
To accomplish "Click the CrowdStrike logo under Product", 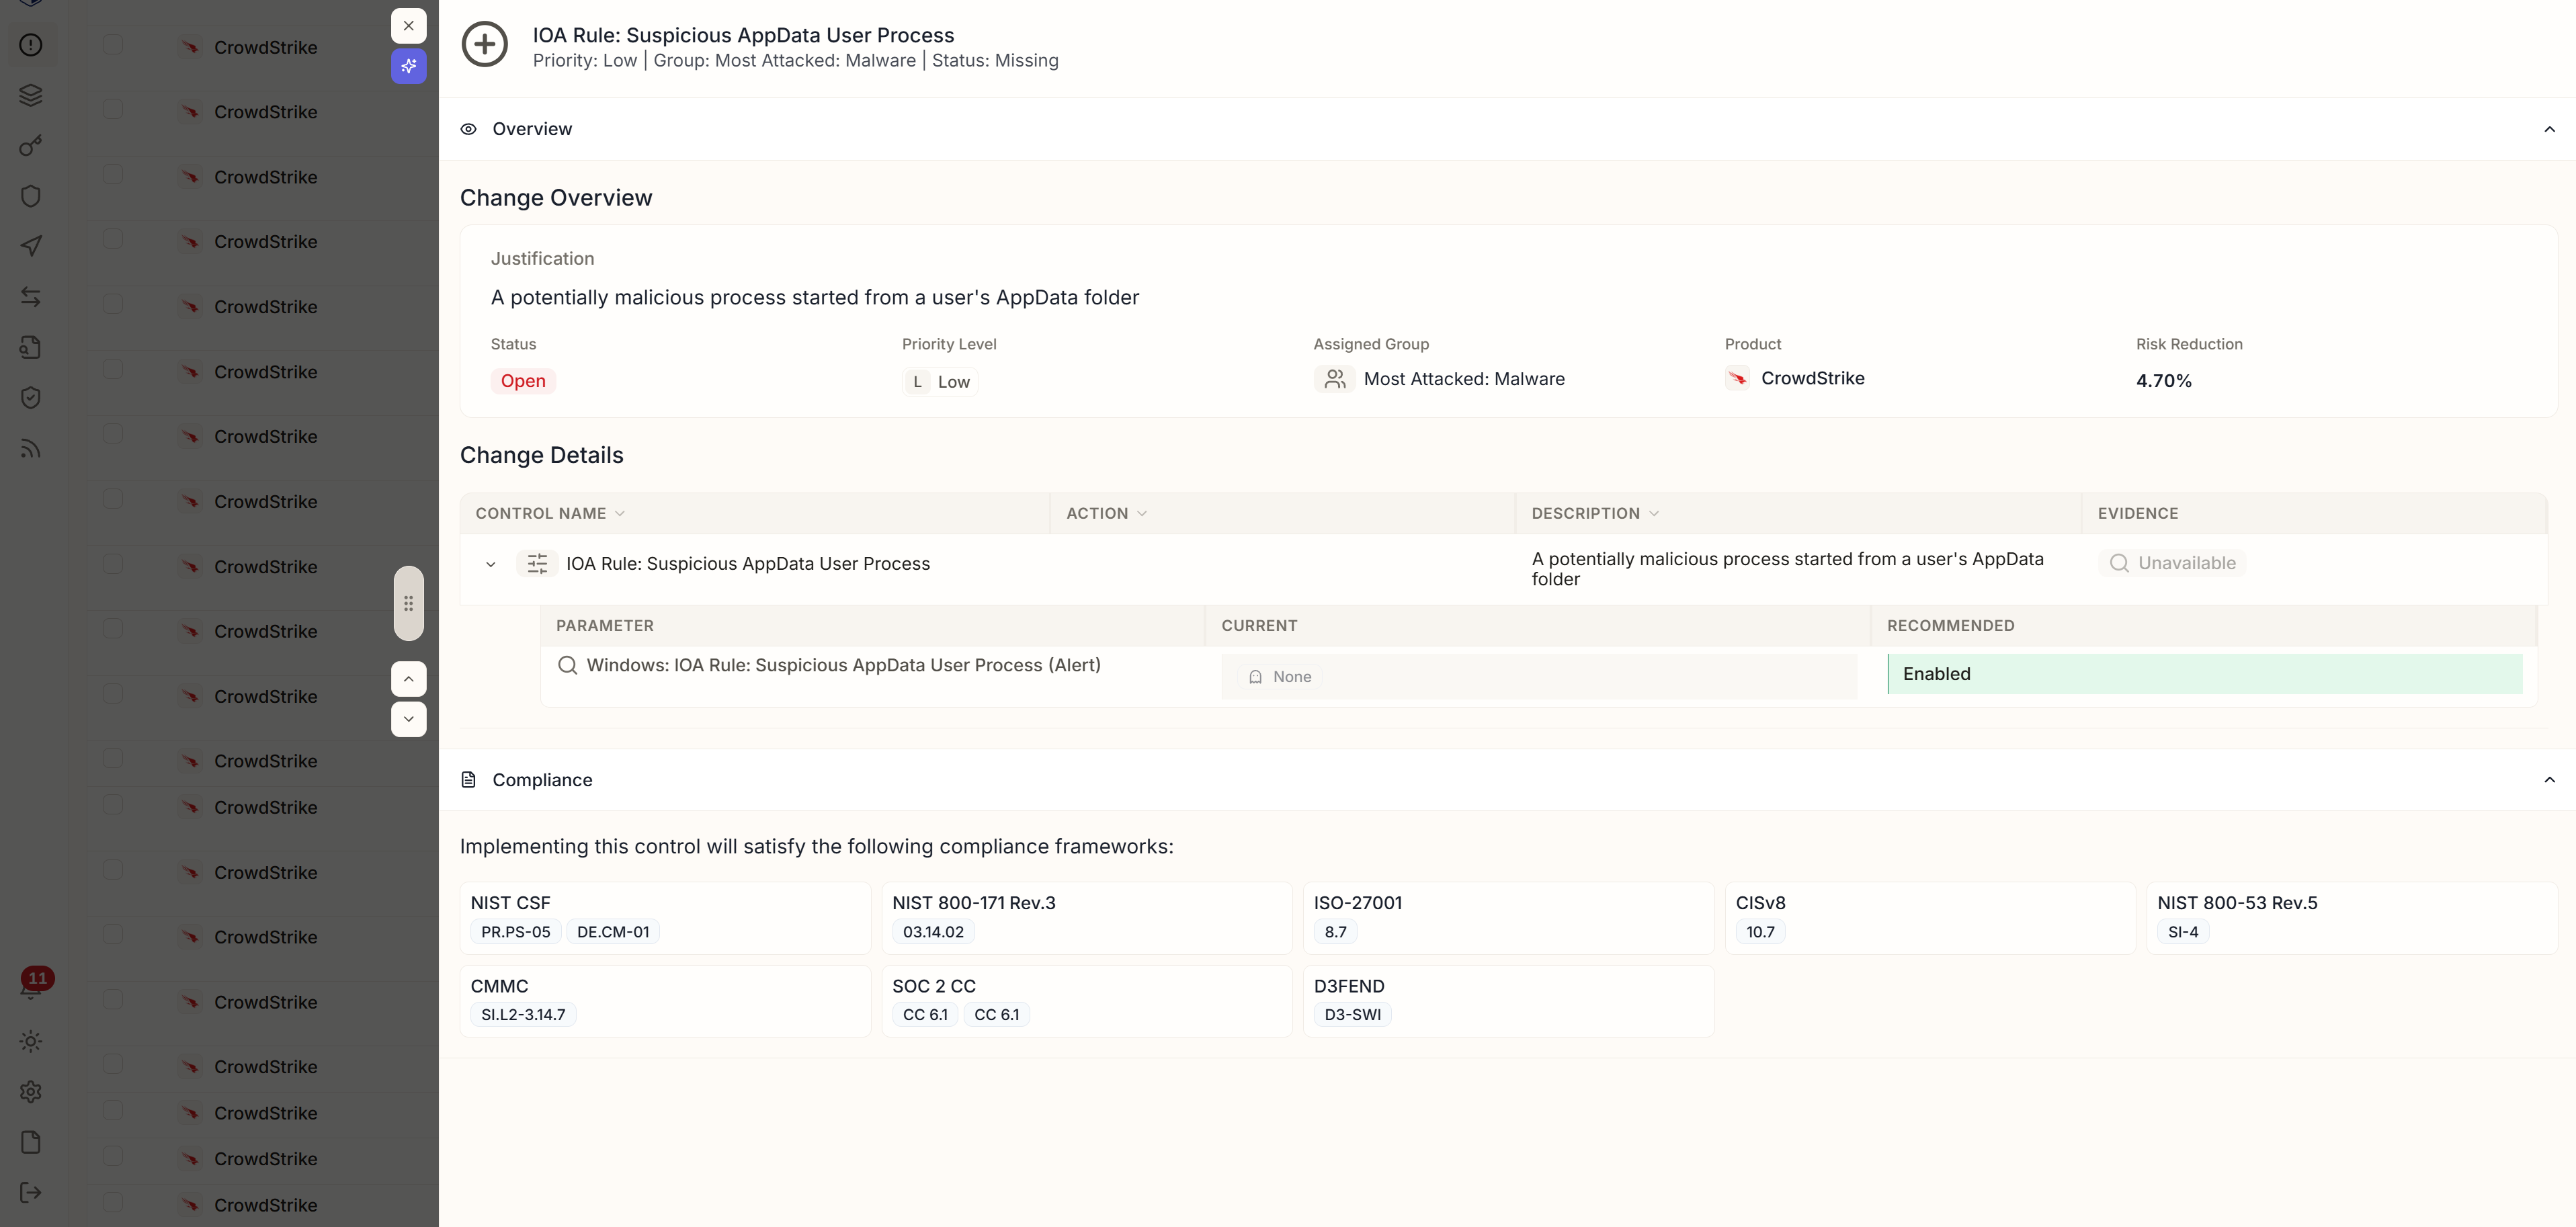I will point(1738,378).
